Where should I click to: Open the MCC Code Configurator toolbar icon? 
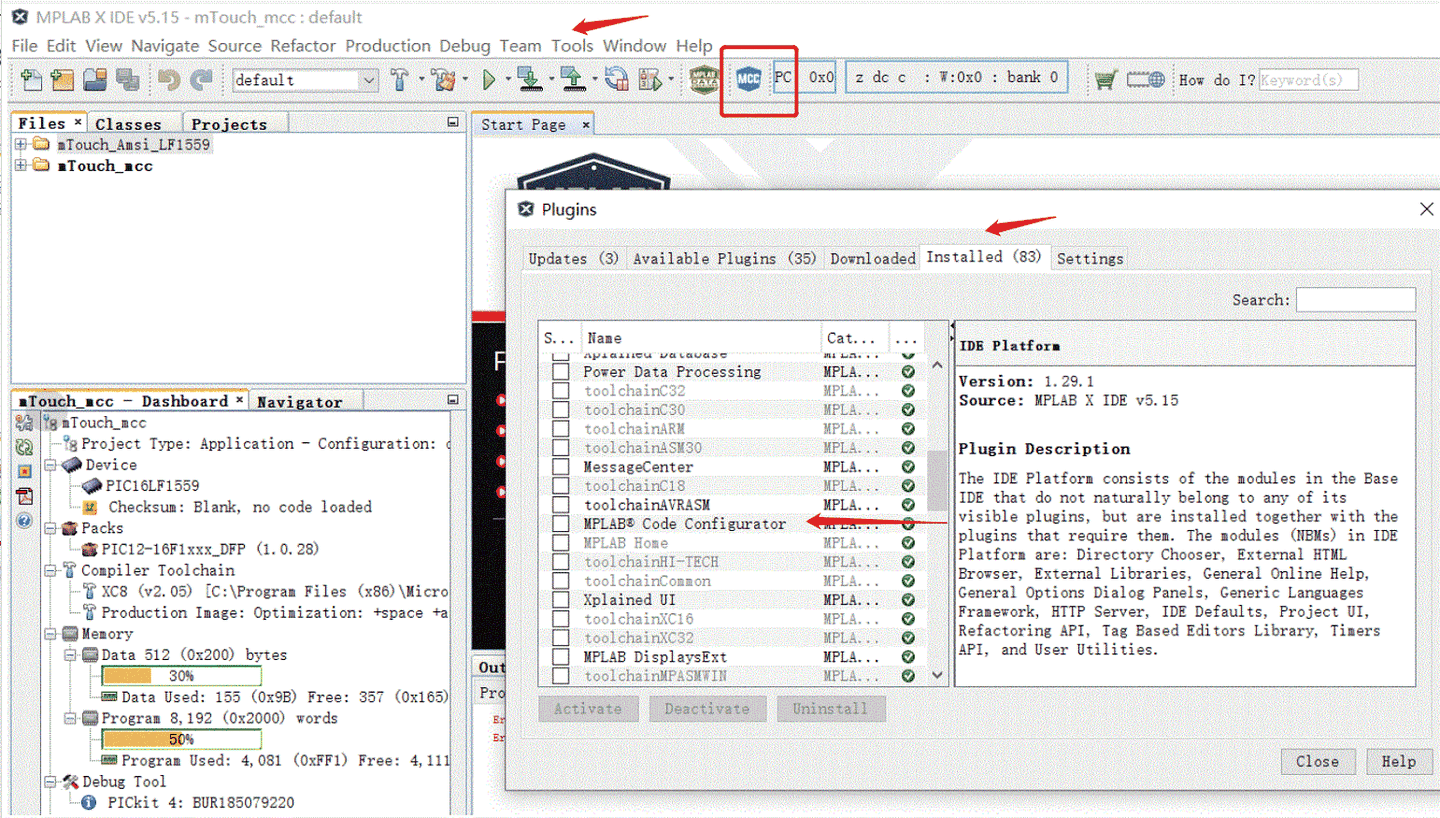[x=749, y=79]
